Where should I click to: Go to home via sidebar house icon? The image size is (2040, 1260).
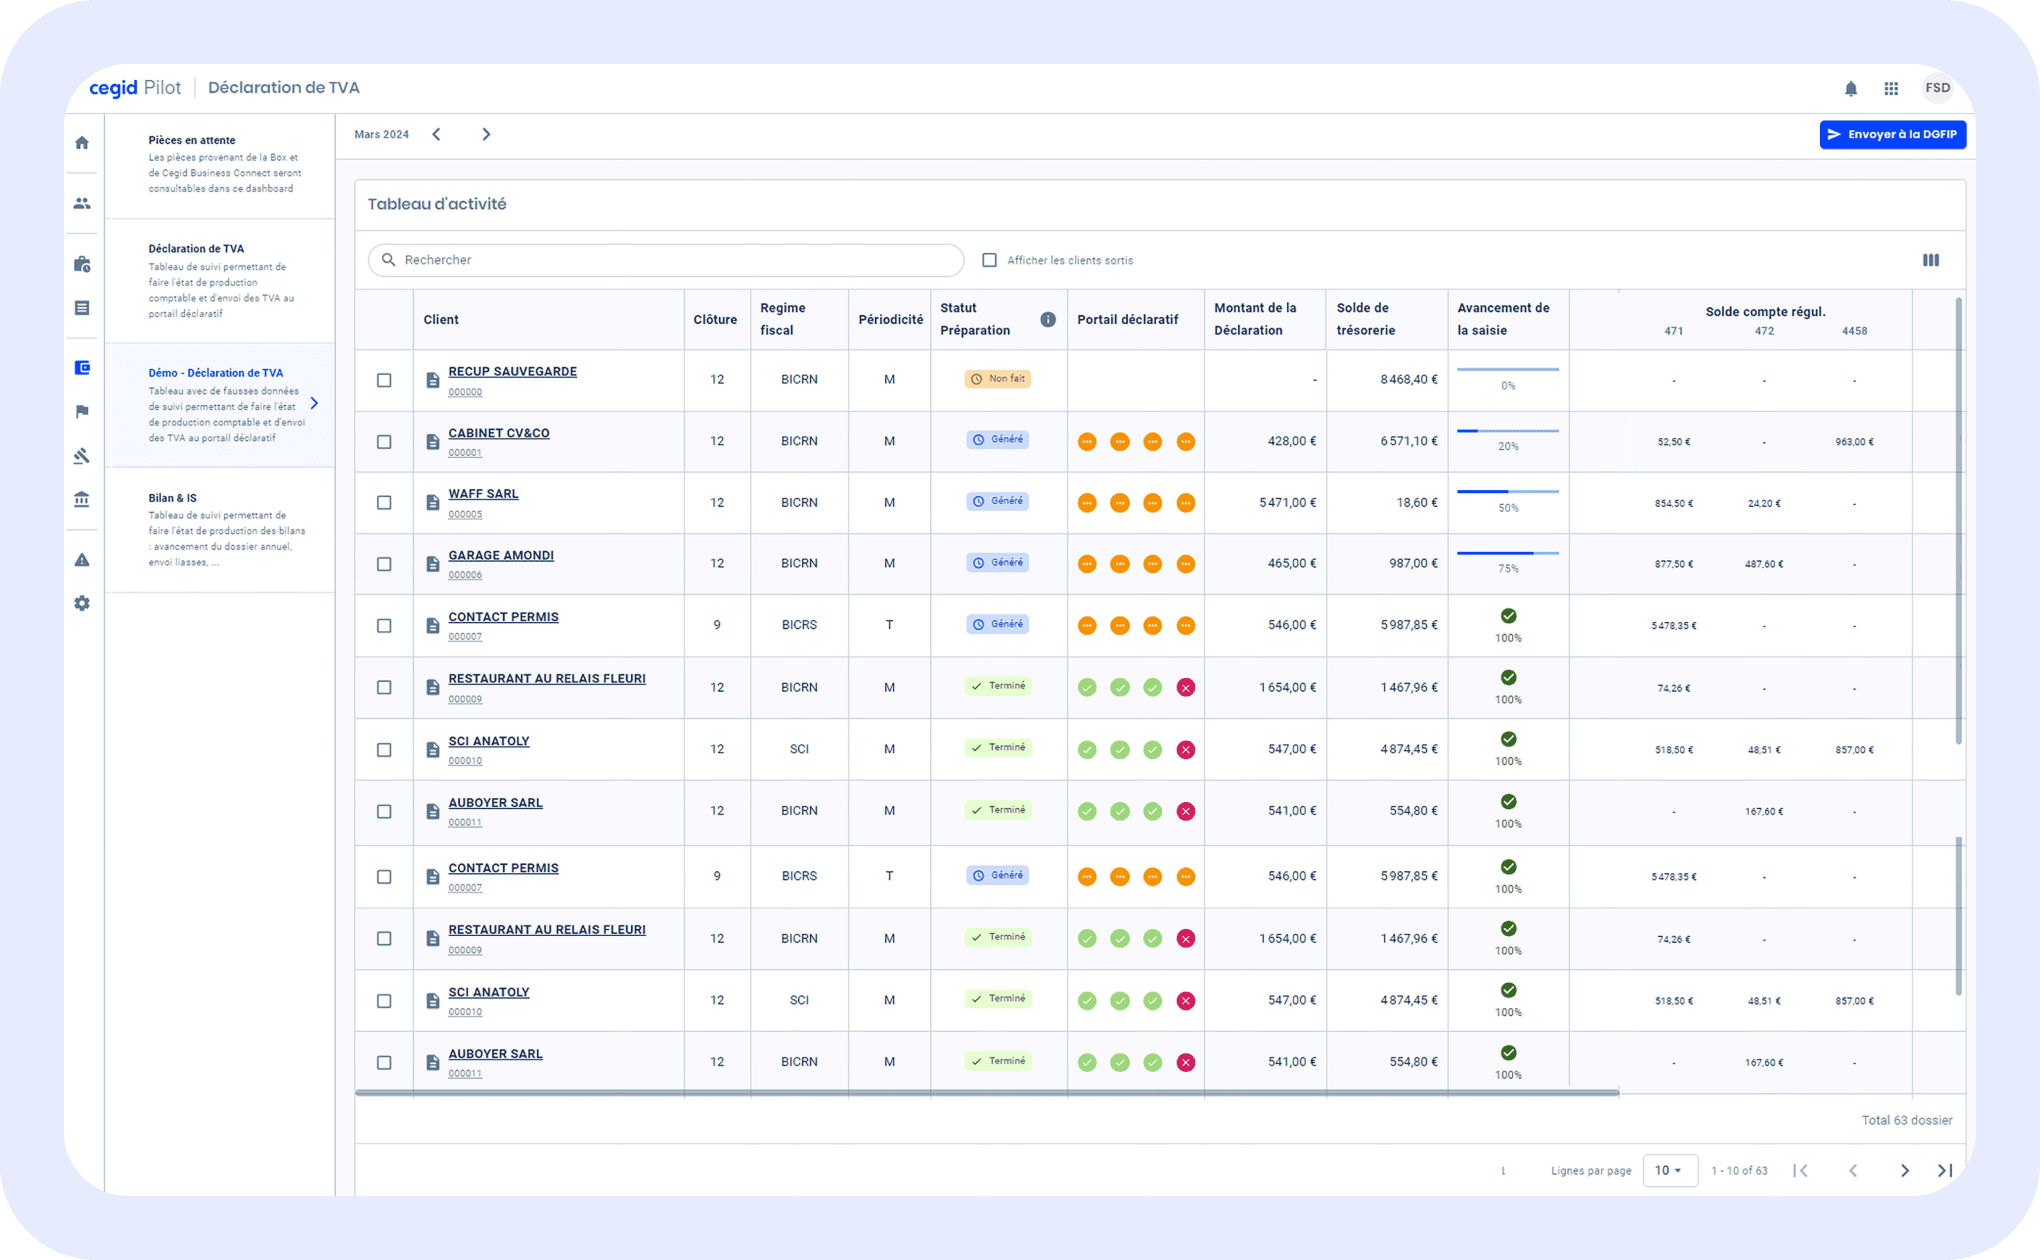(82, 143)
